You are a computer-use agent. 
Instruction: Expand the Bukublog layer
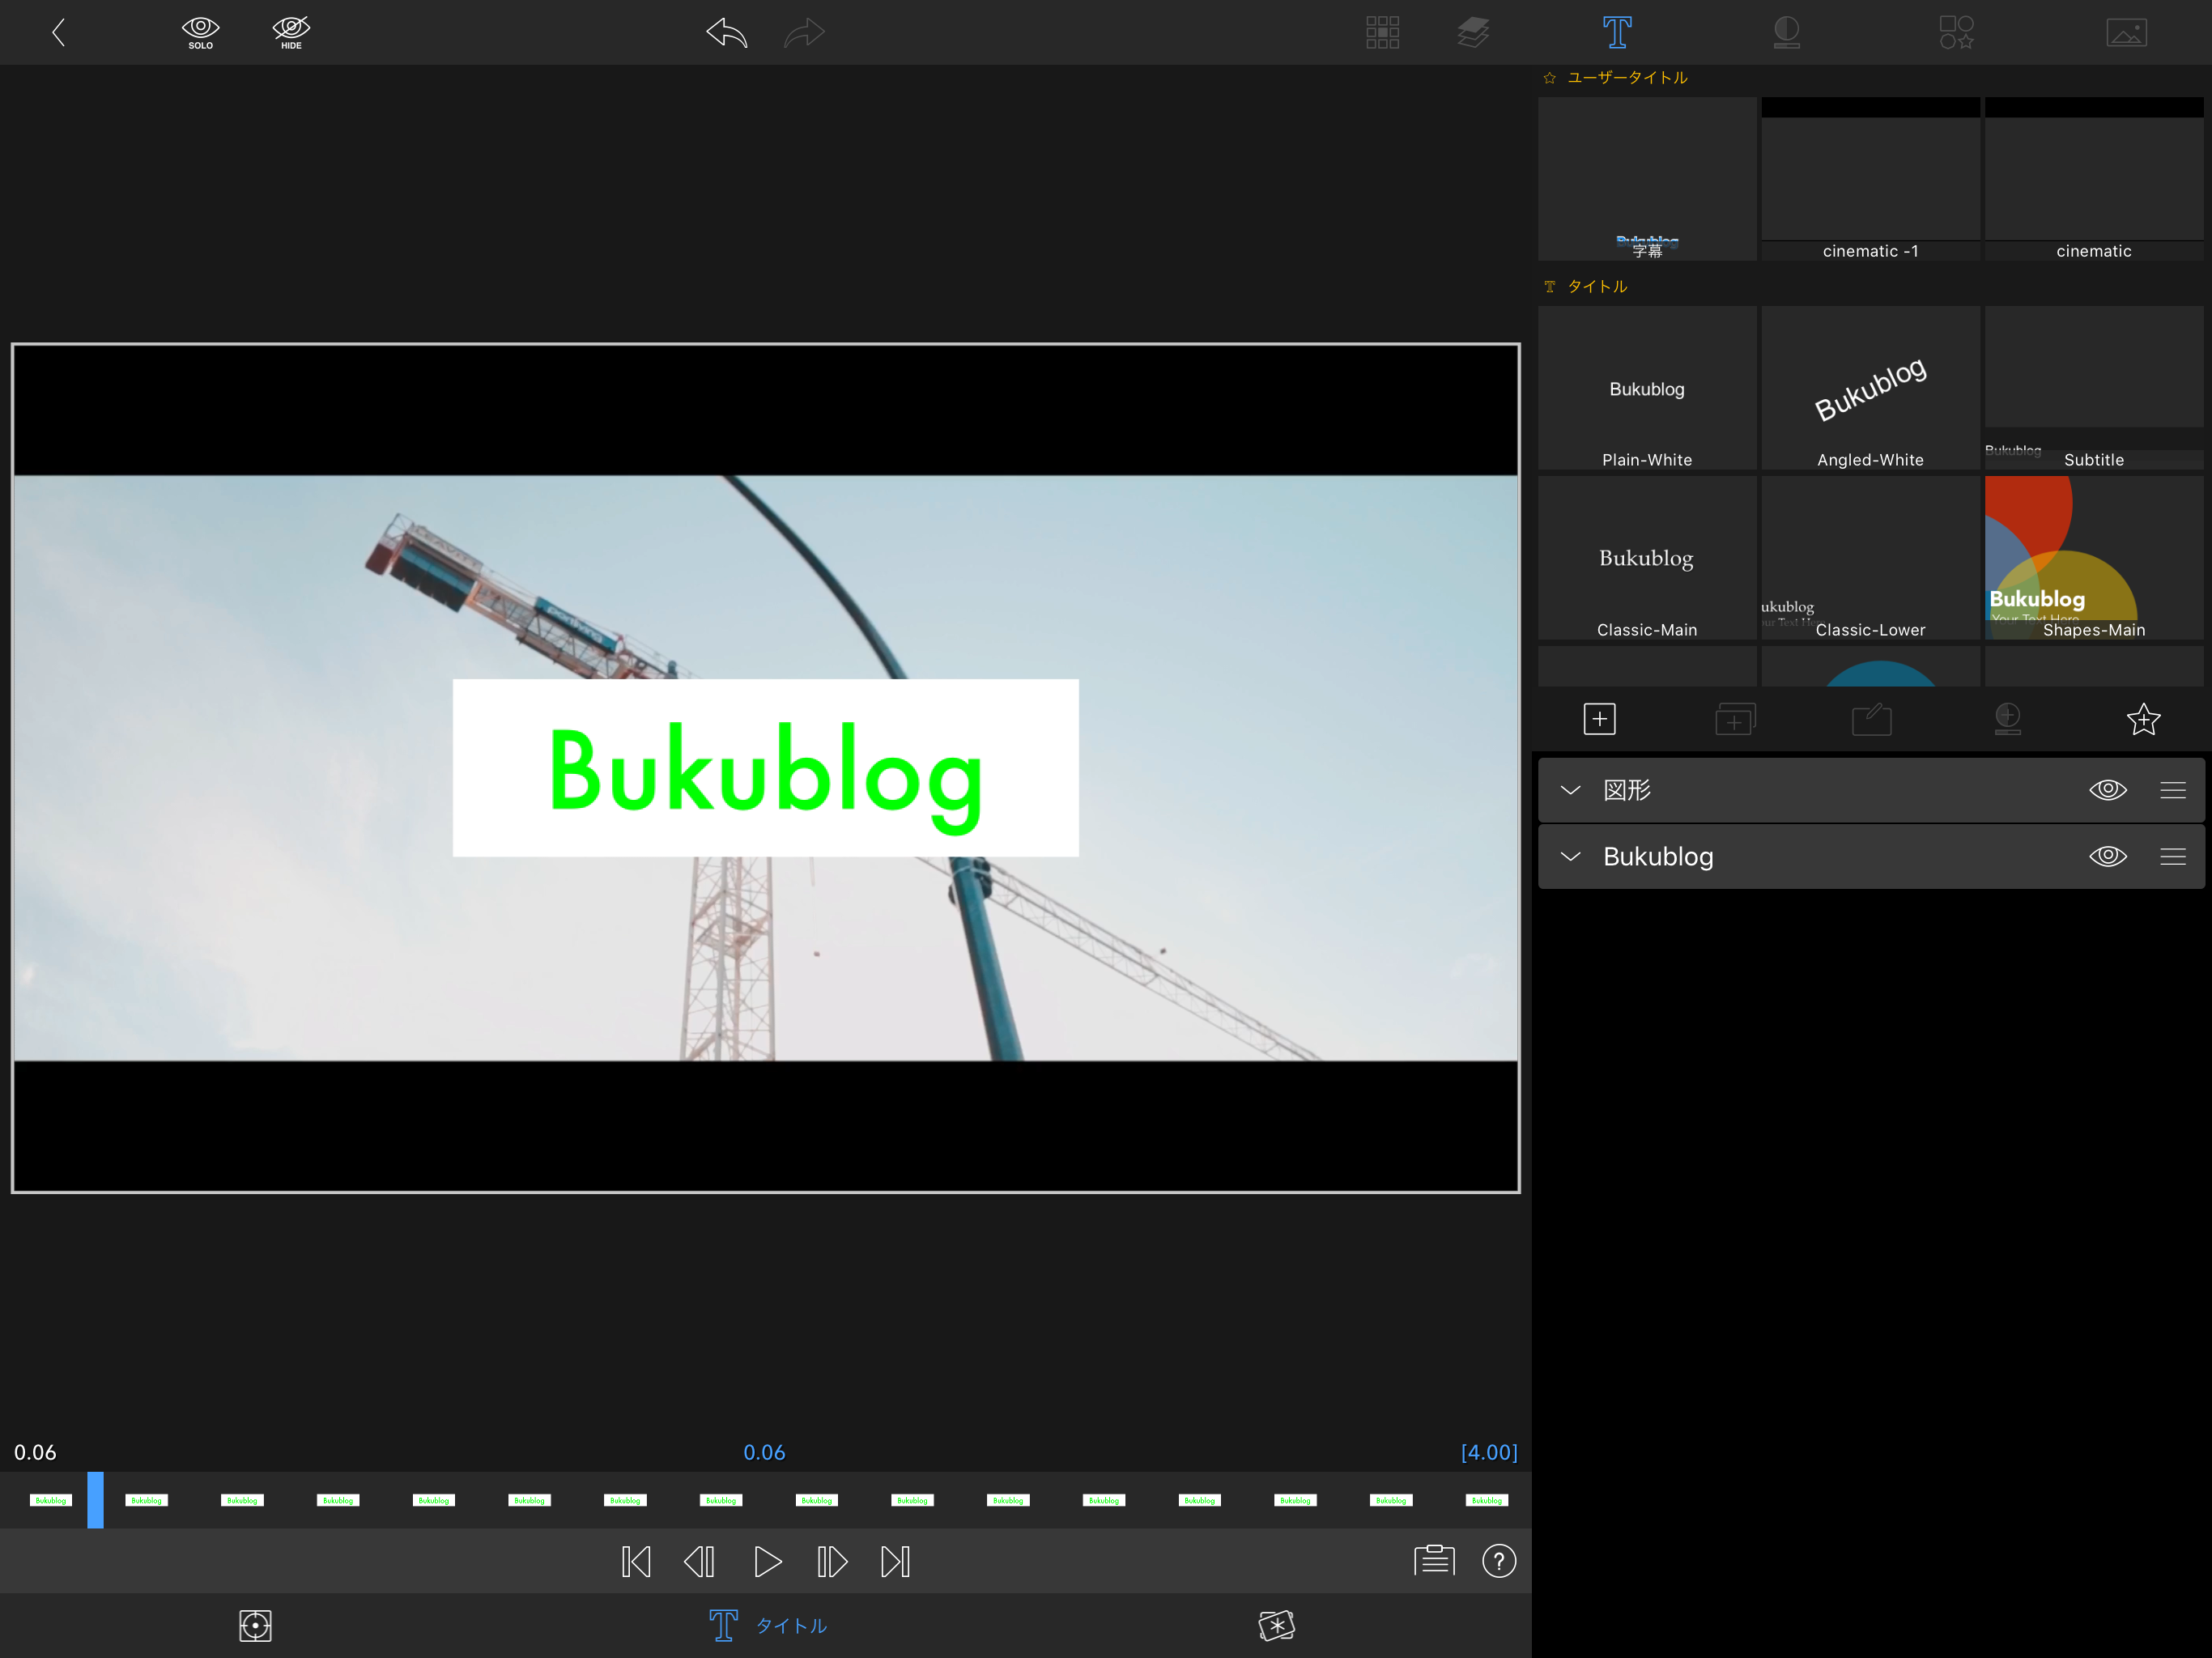[1570, 856]
